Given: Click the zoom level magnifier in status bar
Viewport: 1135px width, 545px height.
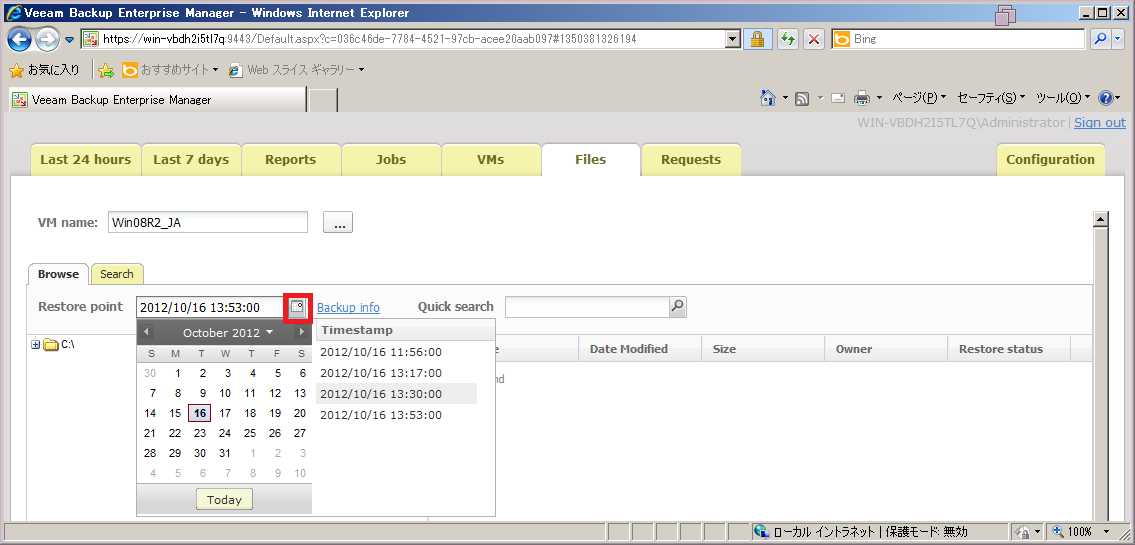Looking at the screenshot, I should tap(1058, 531).
